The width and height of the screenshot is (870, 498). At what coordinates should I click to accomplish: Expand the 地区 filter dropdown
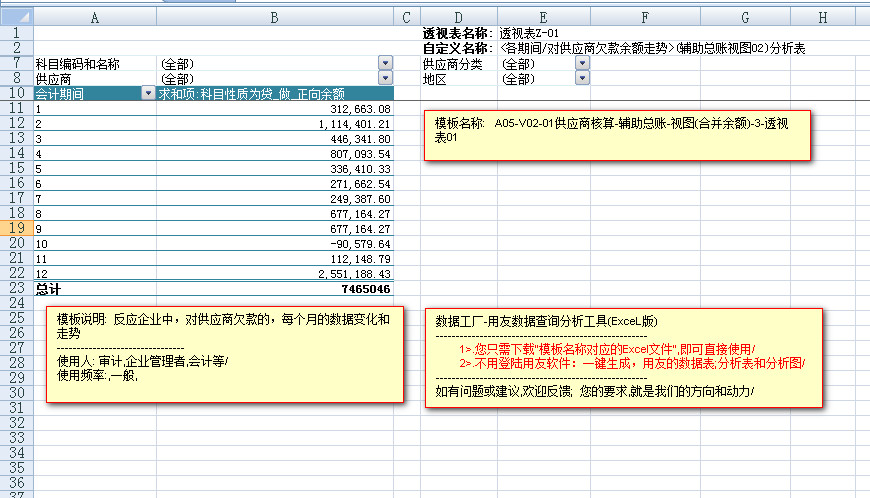(582, 78)
